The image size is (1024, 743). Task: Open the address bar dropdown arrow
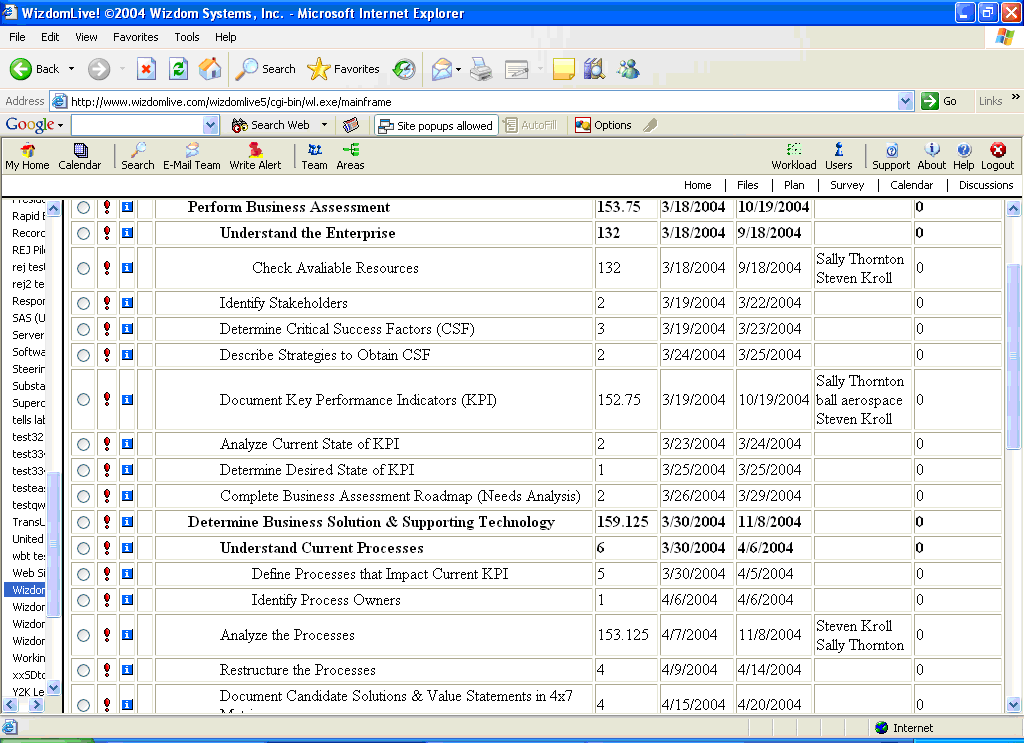905,101
